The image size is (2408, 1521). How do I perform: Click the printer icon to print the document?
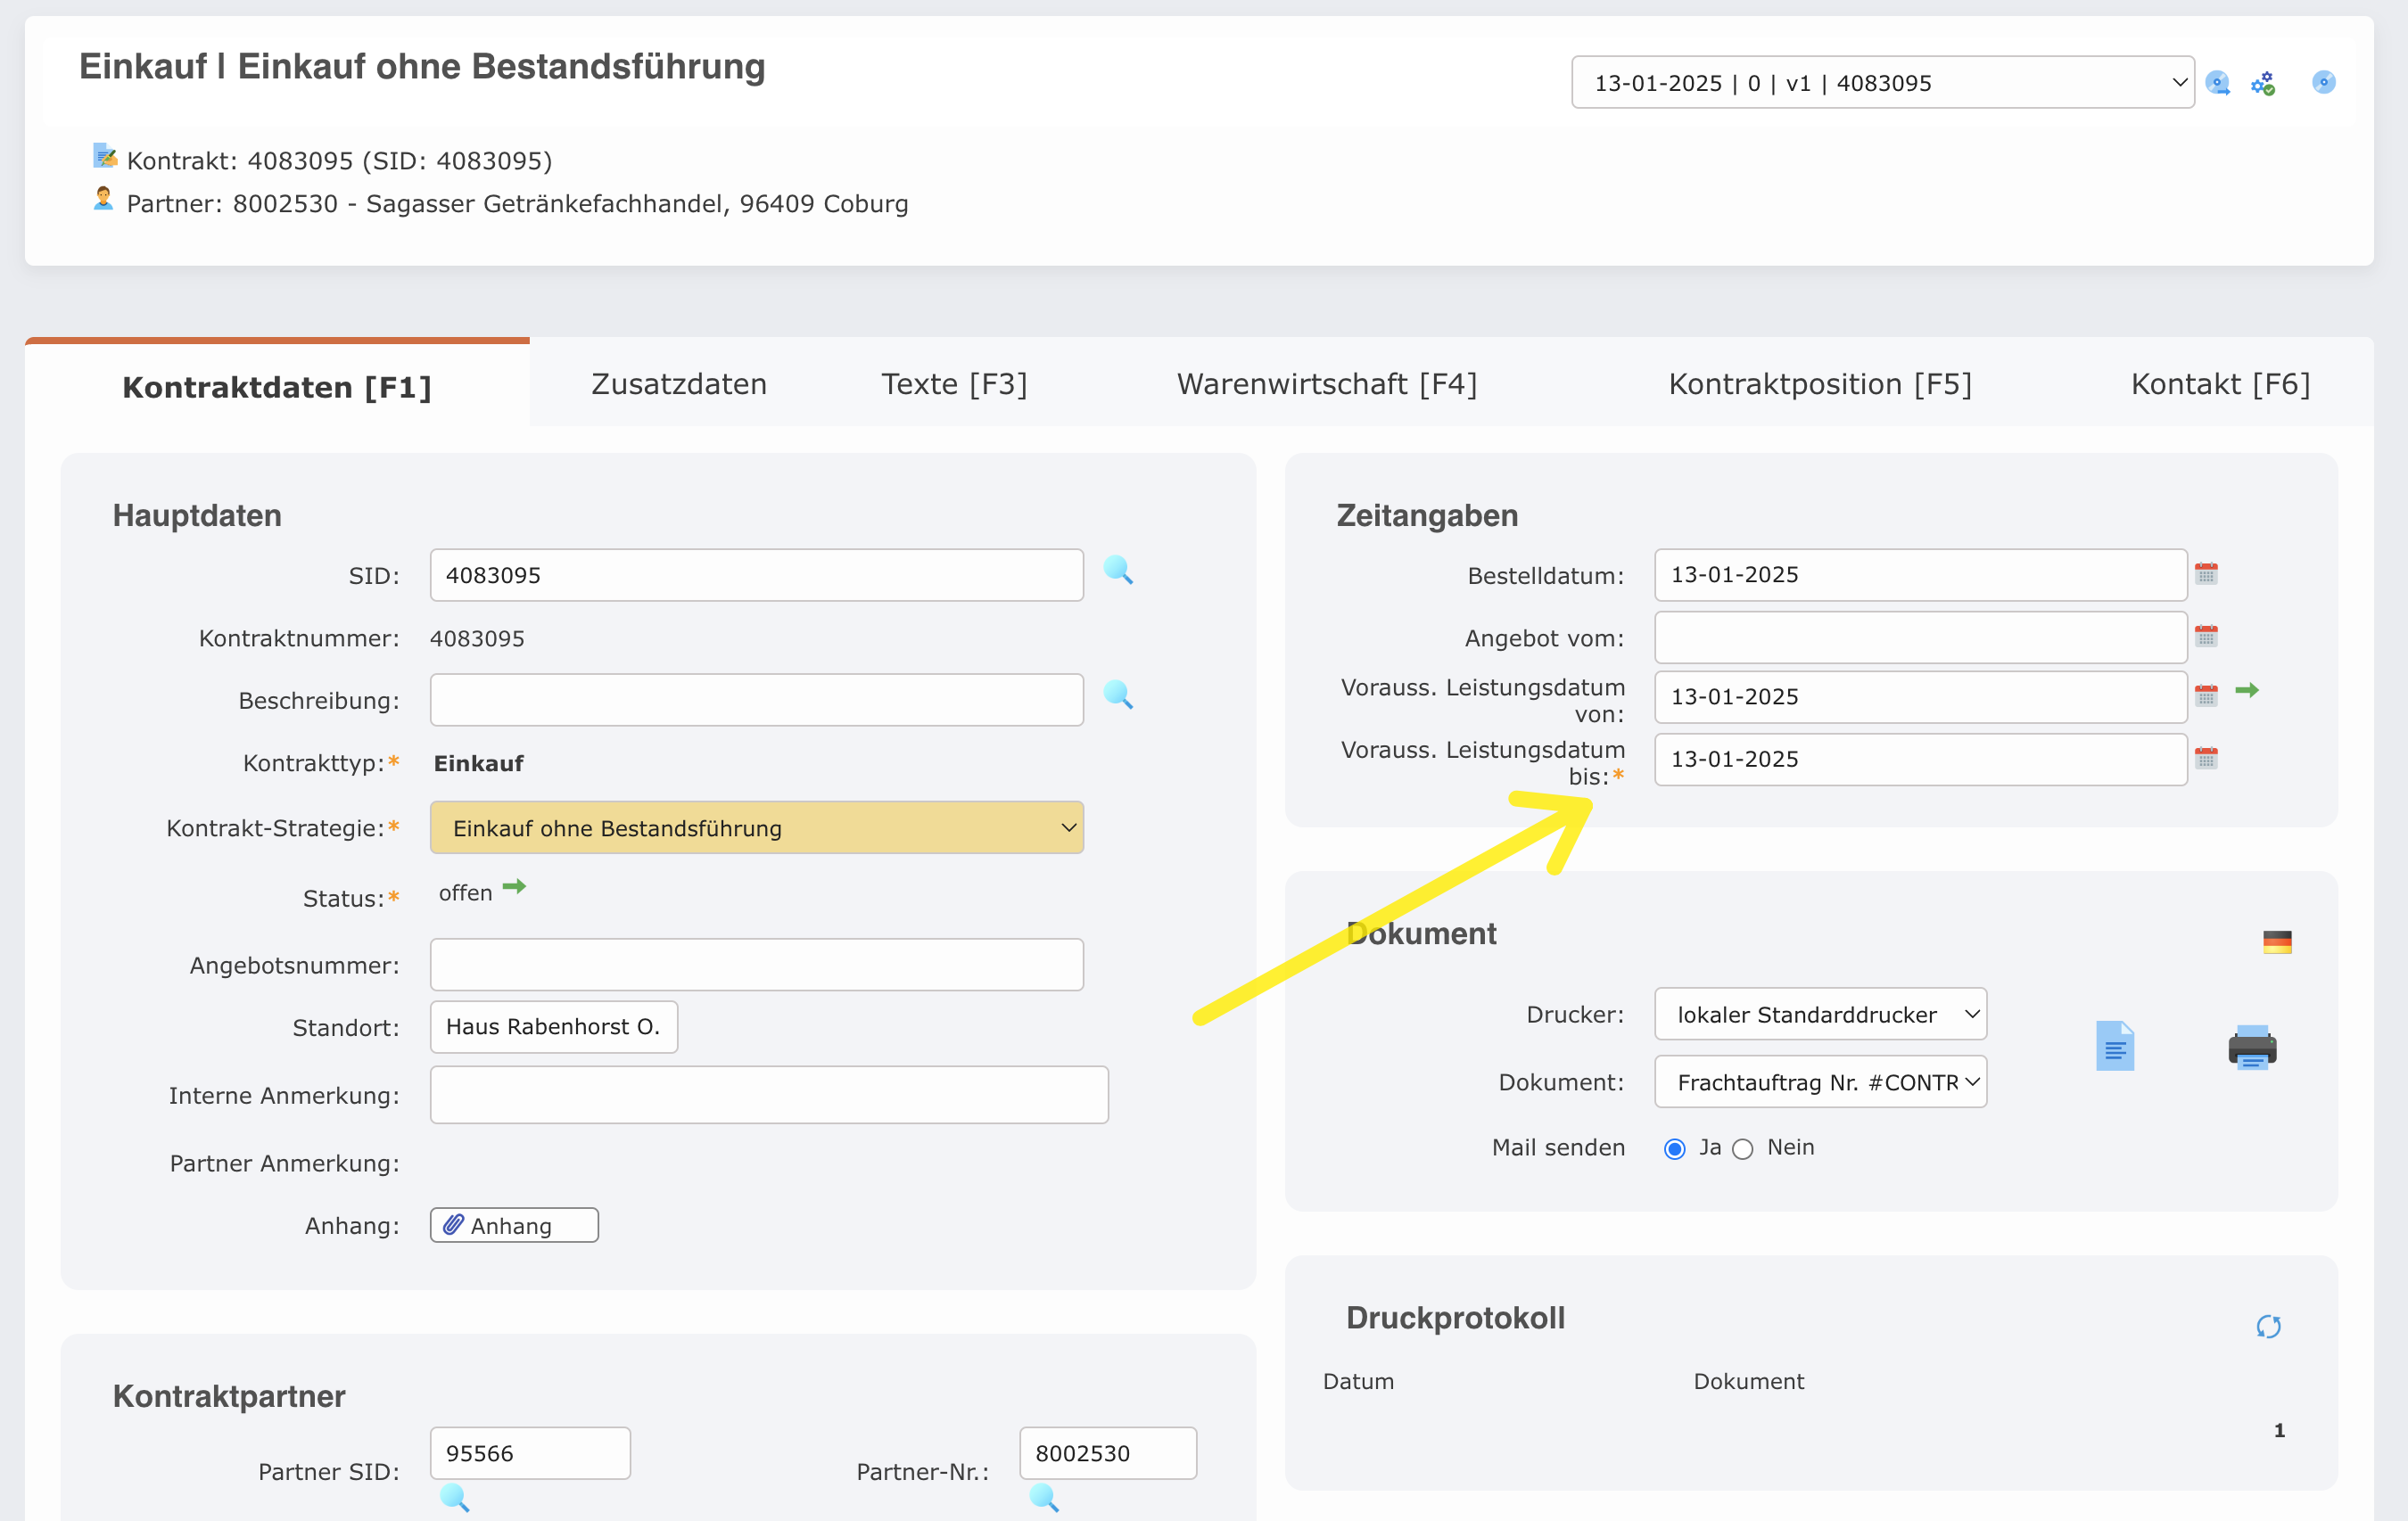click(x=2251, y=1047)
